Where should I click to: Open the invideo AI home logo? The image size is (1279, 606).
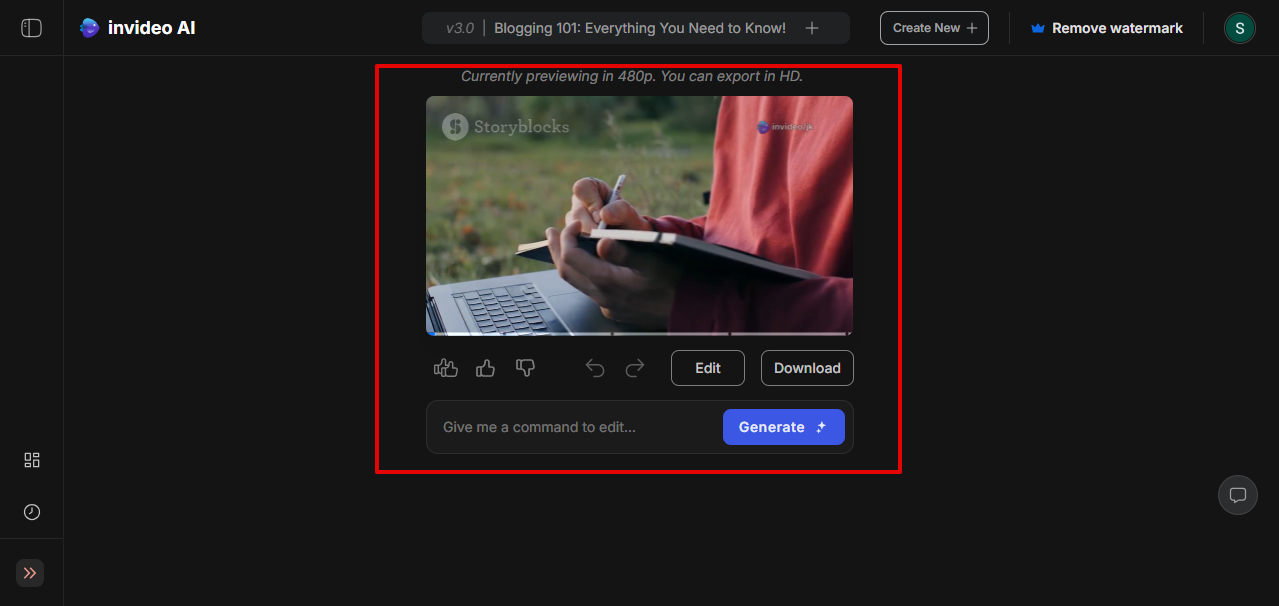click(137, 27)
